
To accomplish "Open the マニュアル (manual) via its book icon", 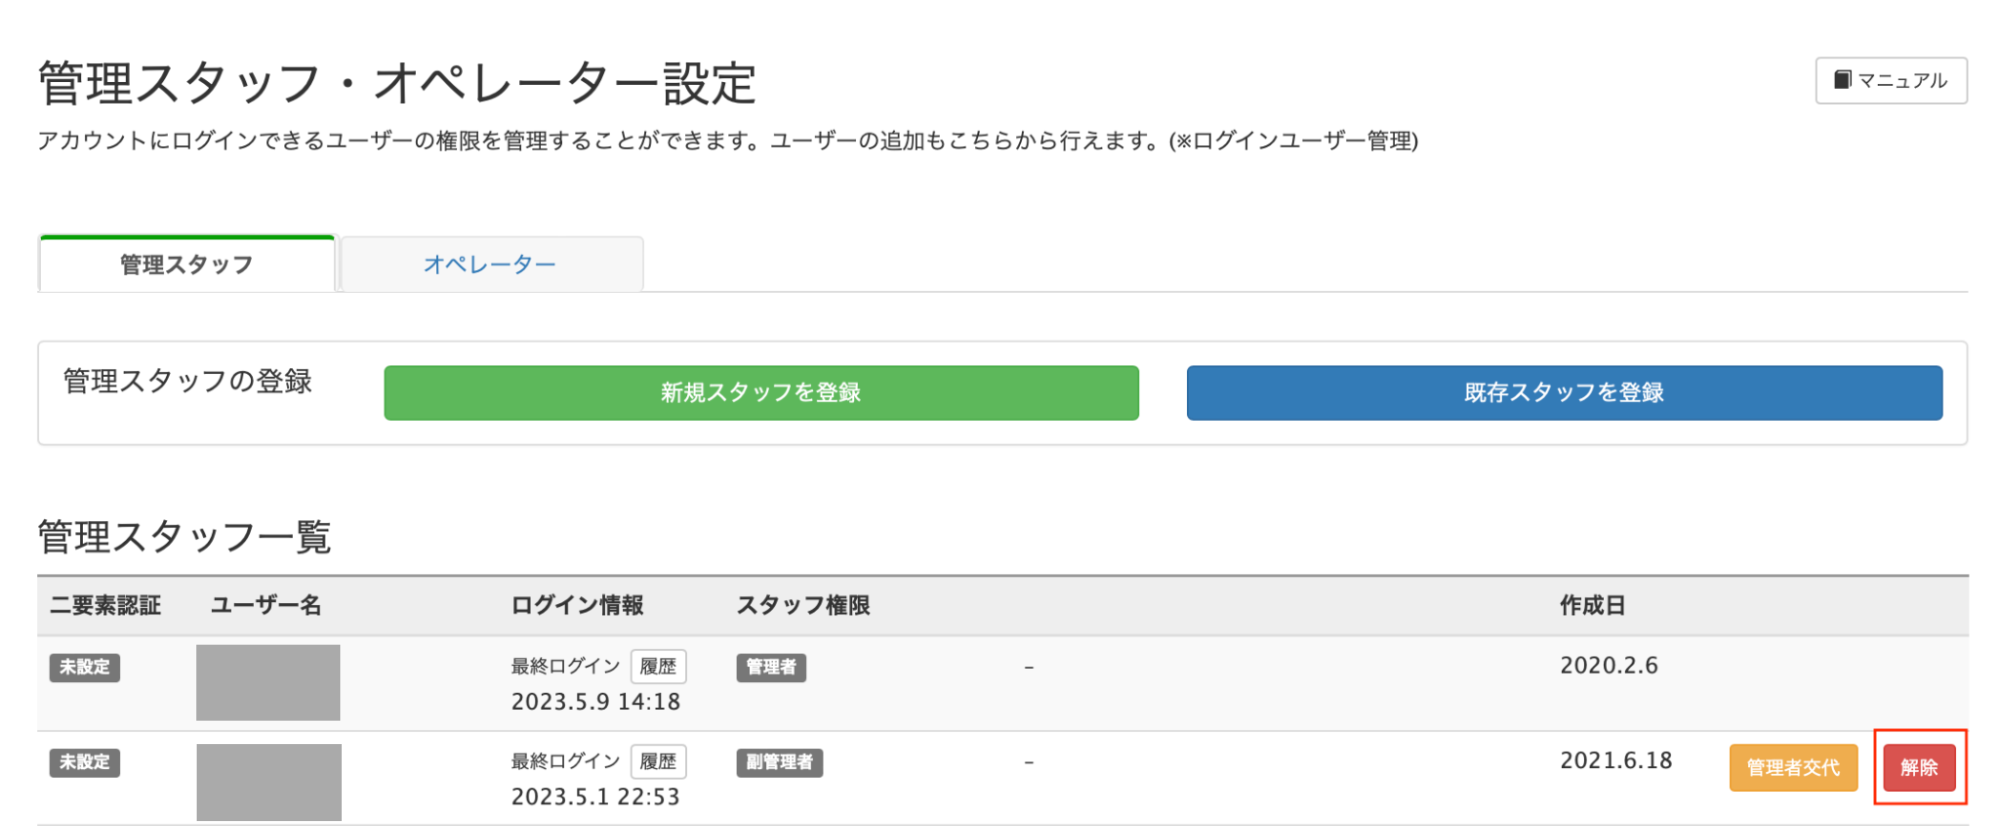I will [x=1845, y=79].
